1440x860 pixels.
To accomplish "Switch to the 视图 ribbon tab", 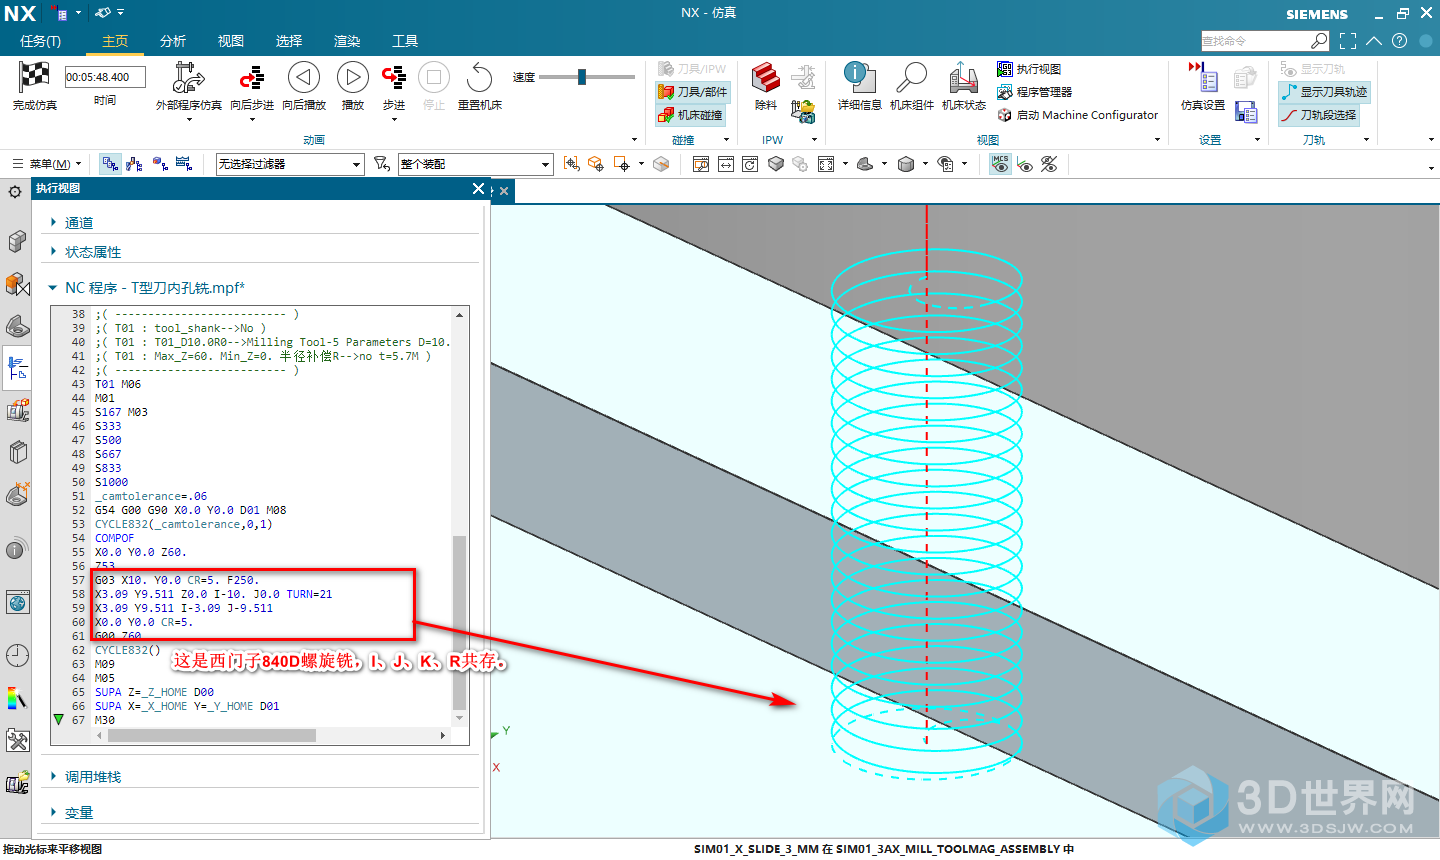I will tap(231, 41).
